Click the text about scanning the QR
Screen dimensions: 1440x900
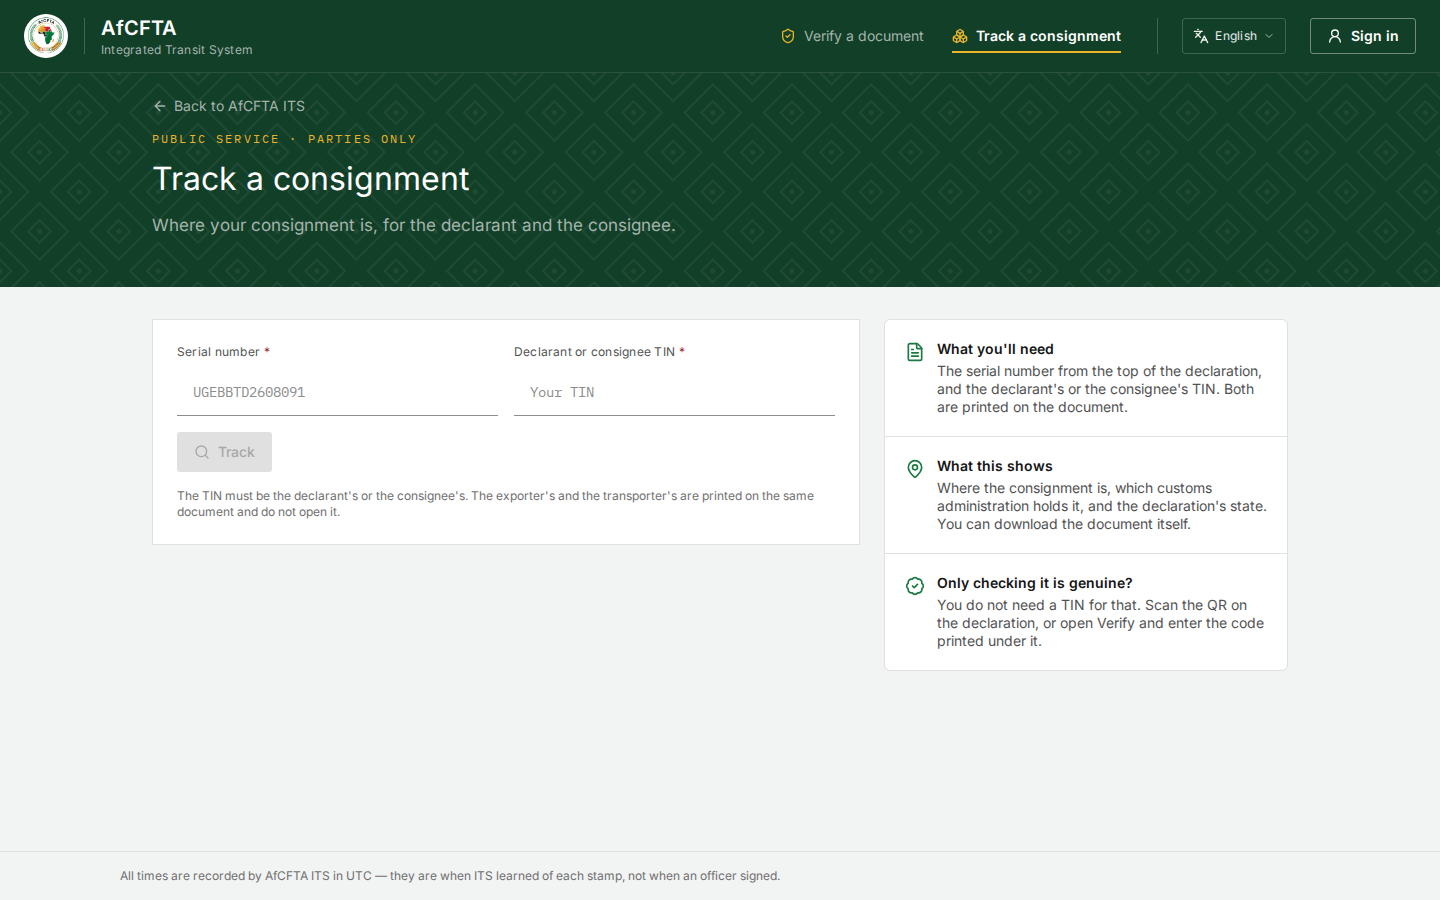pyautogui.click(x=1100, y=623)
